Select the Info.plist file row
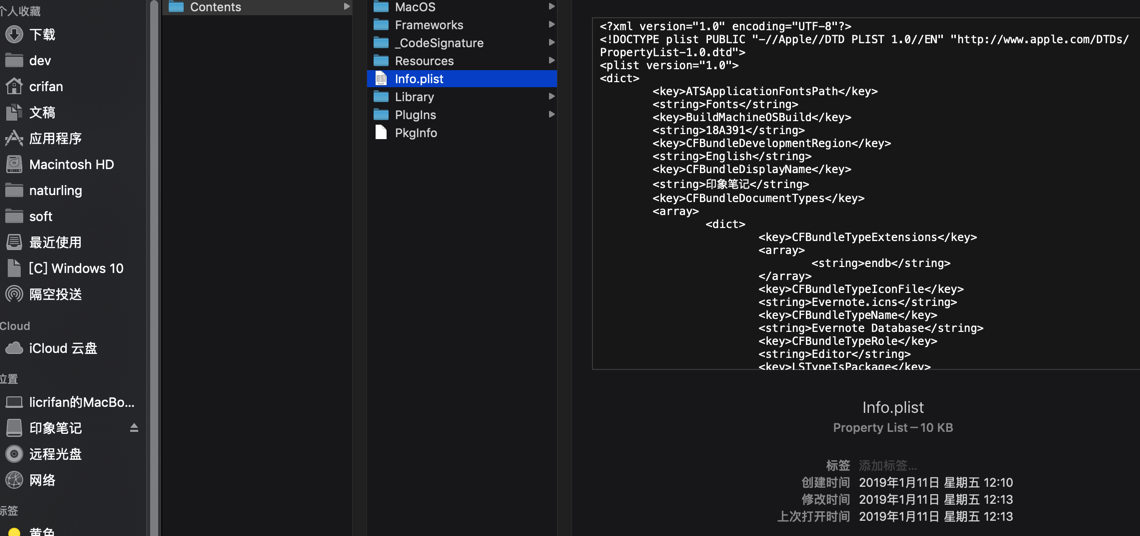Viewport: 1140px width, 536px height. pyautogui.click(x=462, y=79)
